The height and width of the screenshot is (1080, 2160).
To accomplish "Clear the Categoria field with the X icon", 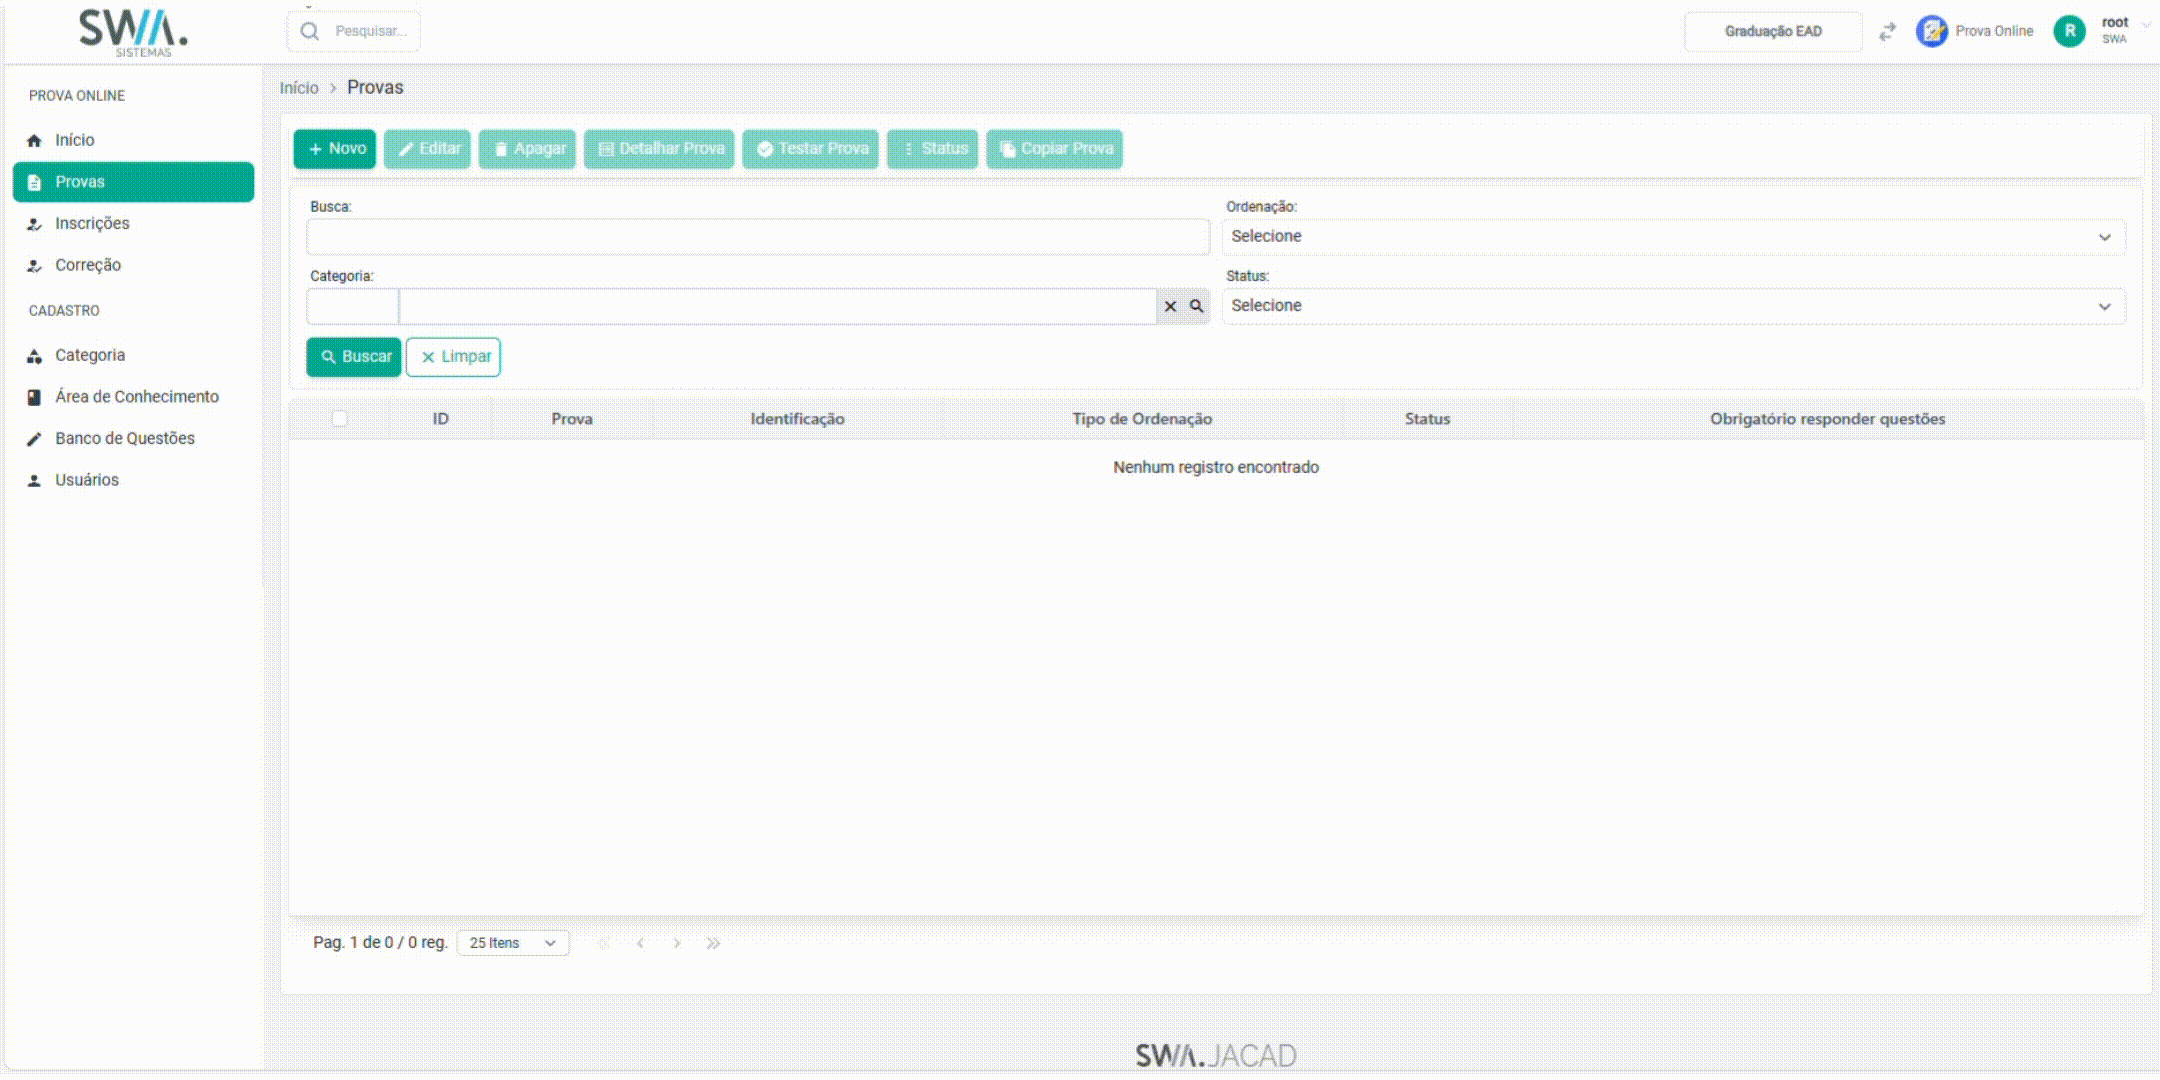I will pos(1170,306).
